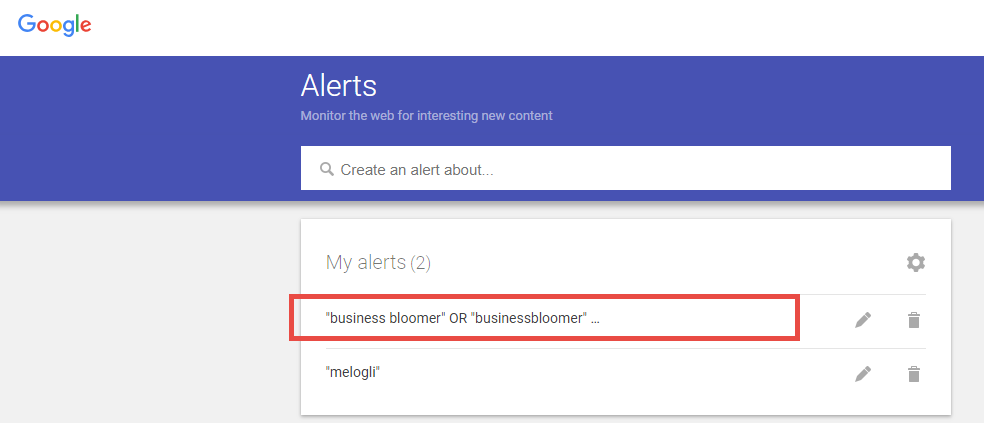This screenshot has height=423, width=984.
Task: Open alert settings via gear icon
Action: click(916, 262)
